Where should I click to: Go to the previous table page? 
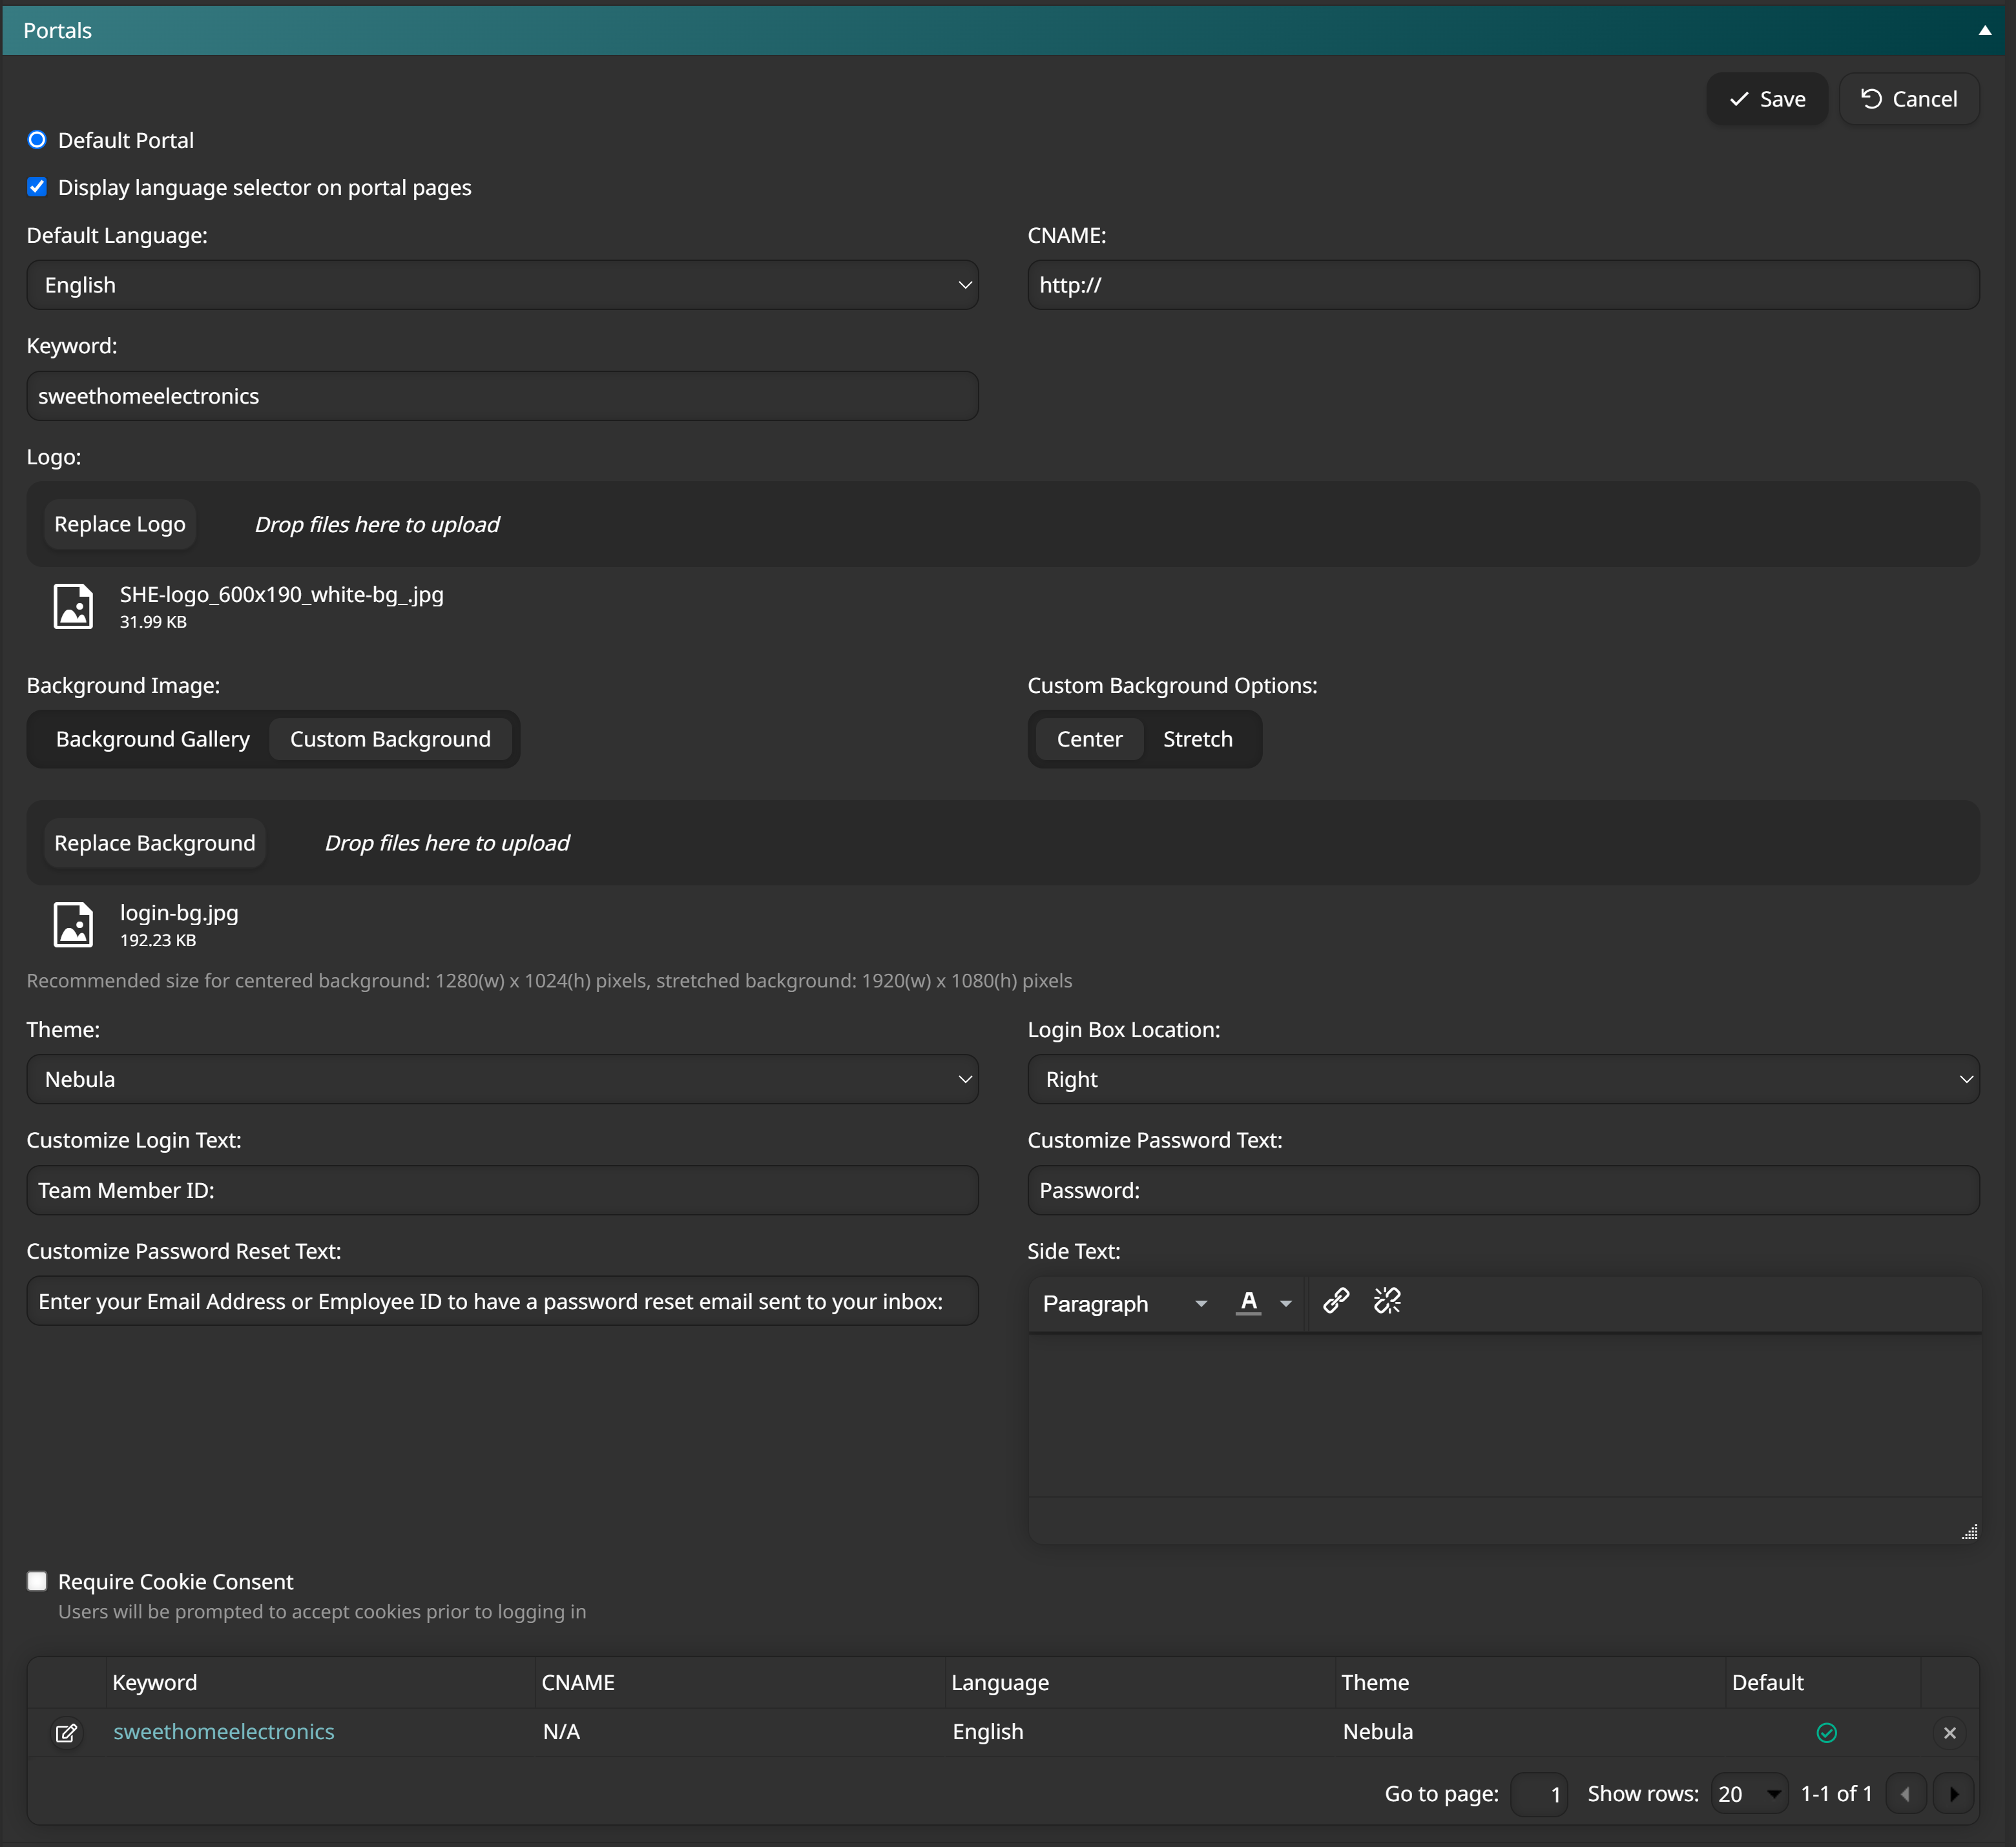[x=1905, y=1794]
